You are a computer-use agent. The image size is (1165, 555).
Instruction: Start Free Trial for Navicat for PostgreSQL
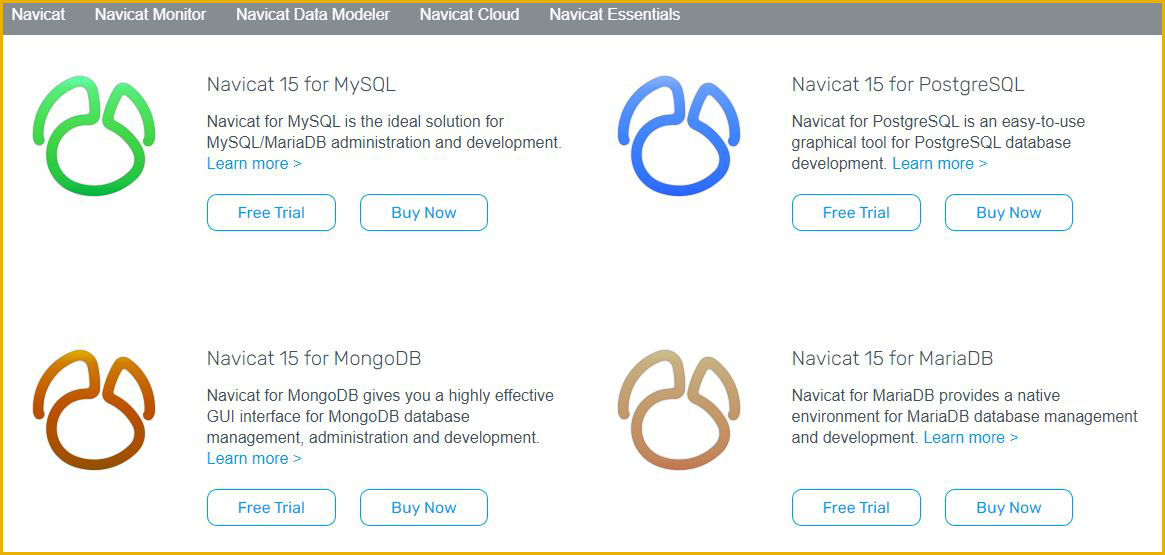[856, 212]
